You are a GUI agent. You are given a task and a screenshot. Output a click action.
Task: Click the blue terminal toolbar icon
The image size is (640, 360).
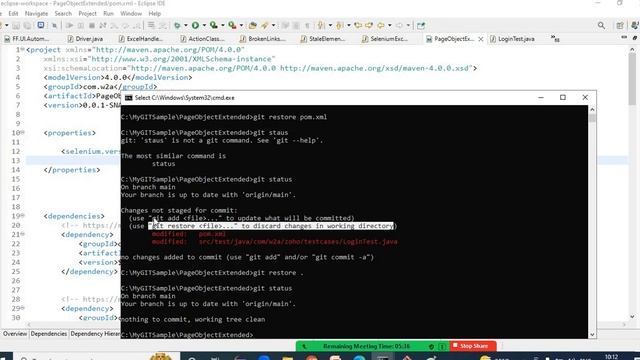pyautogui.click(x=40, y=25)
